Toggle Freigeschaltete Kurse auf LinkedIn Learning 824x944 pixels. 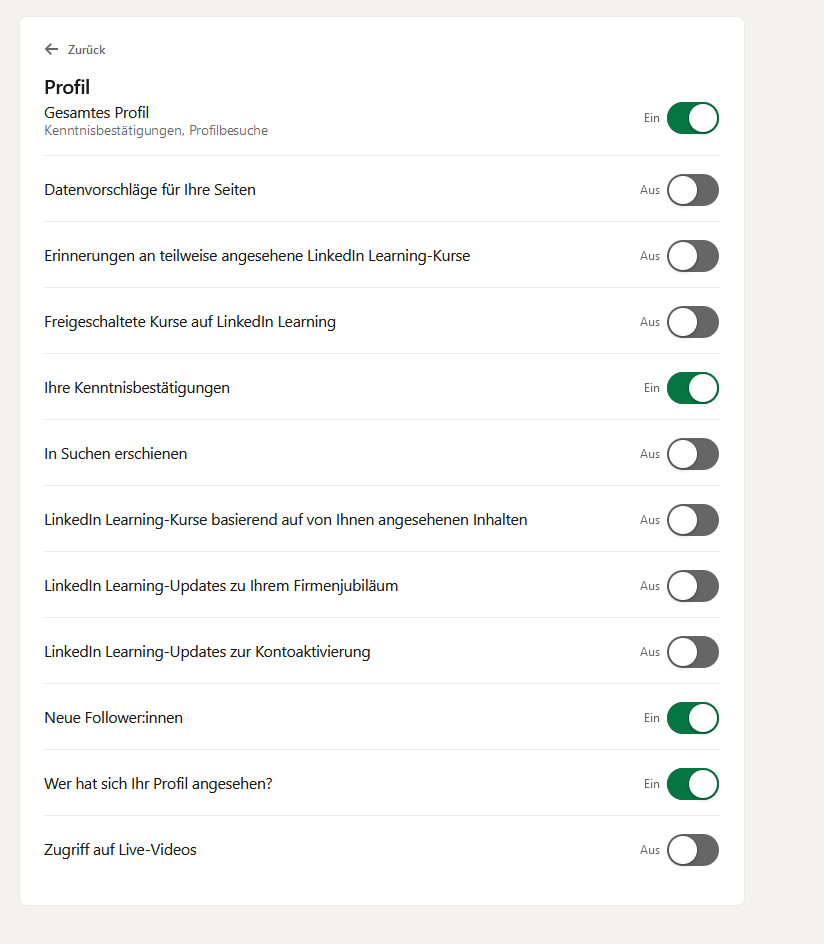(692, 322)
